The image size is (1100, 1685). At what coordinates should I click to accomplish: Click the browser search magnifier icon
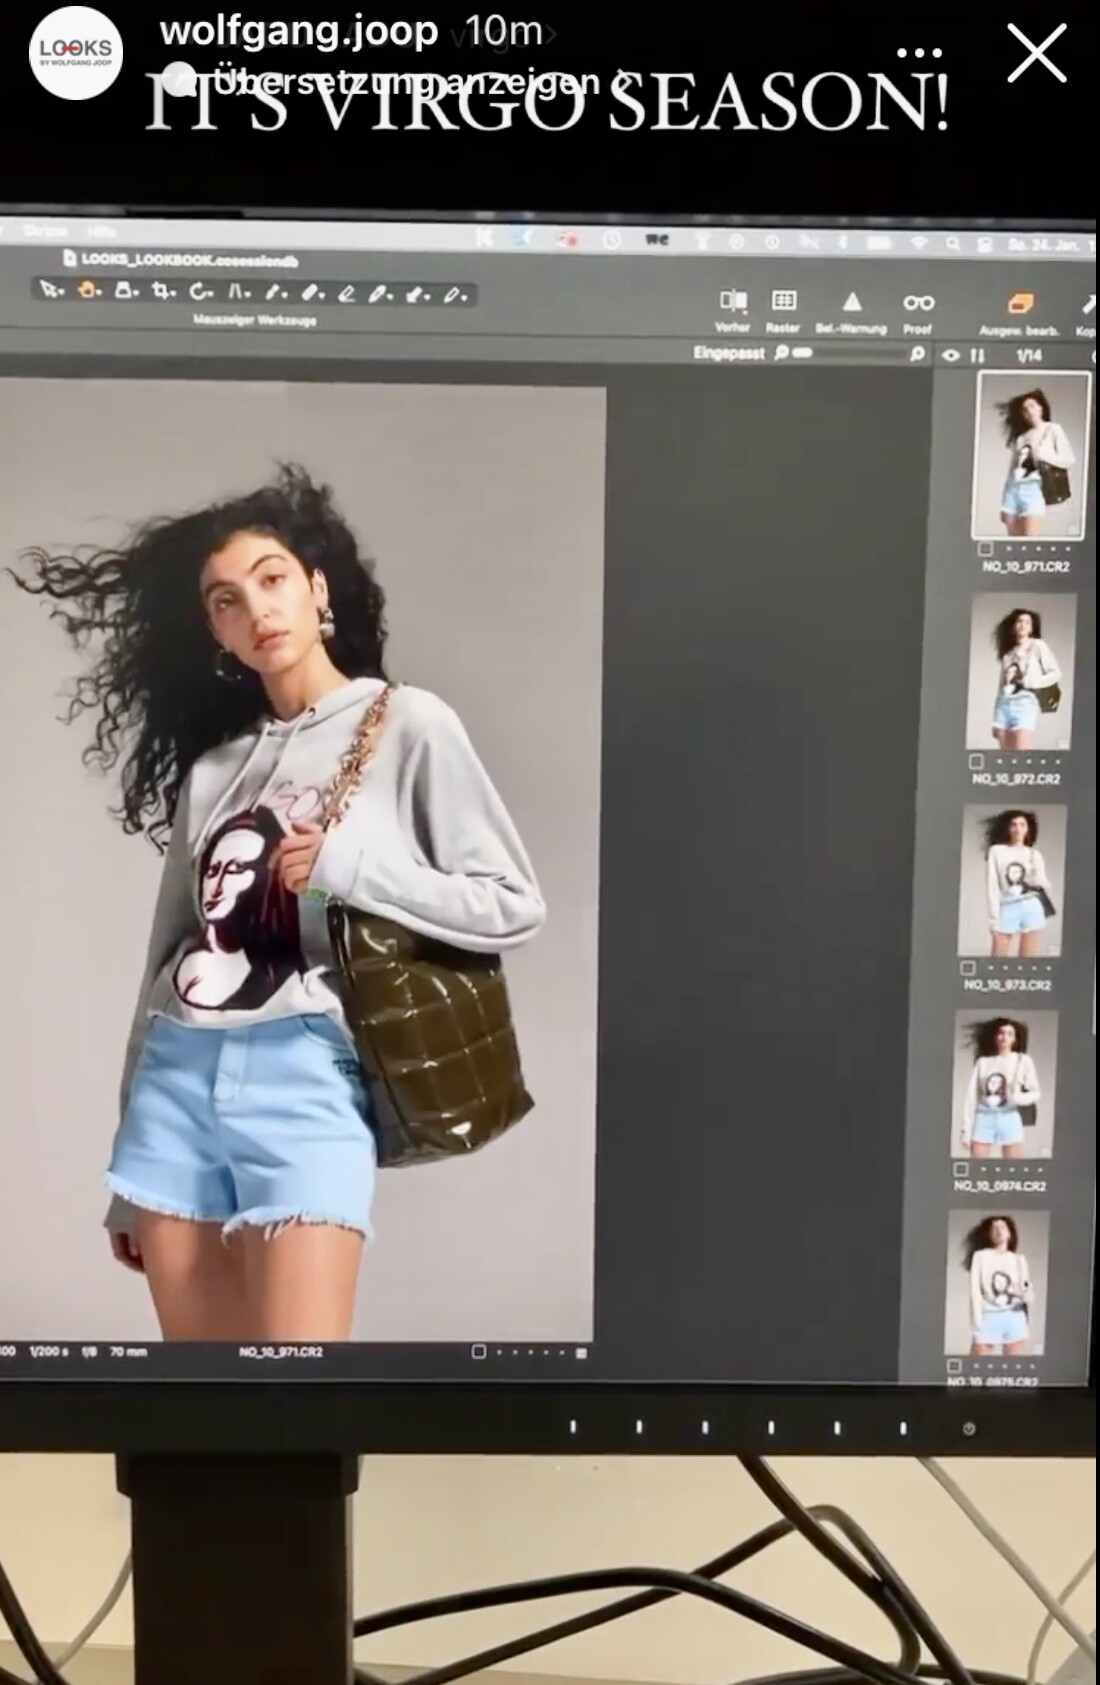coord(917,354)
